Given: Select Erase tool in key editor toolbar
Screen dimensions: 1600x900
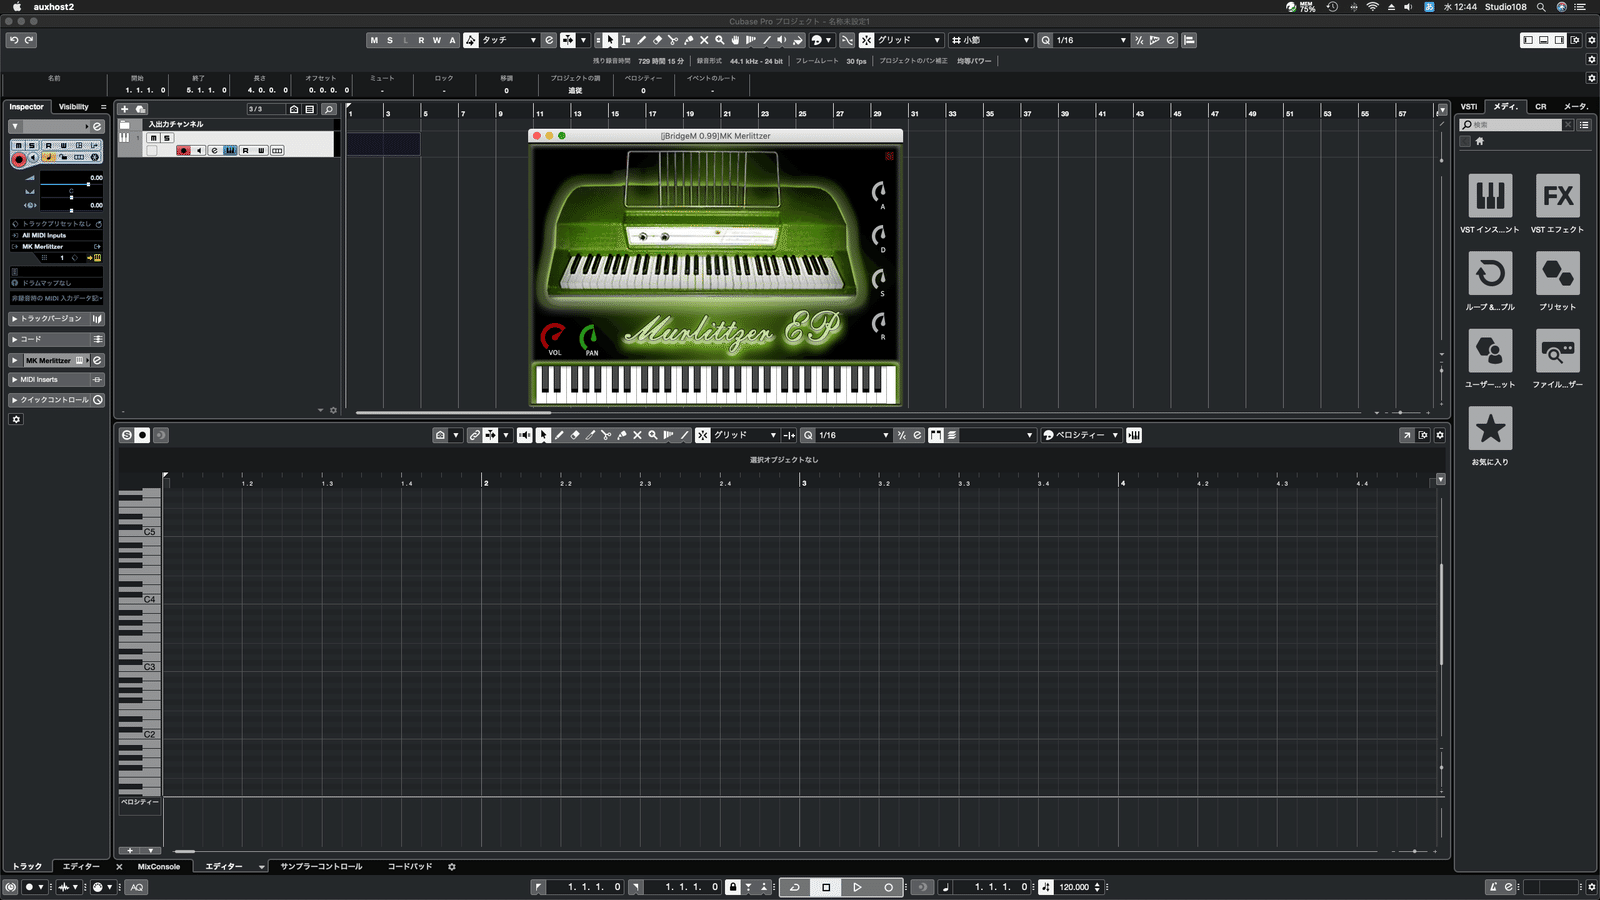Looking at the screenshot, I should tap(575, 435).
